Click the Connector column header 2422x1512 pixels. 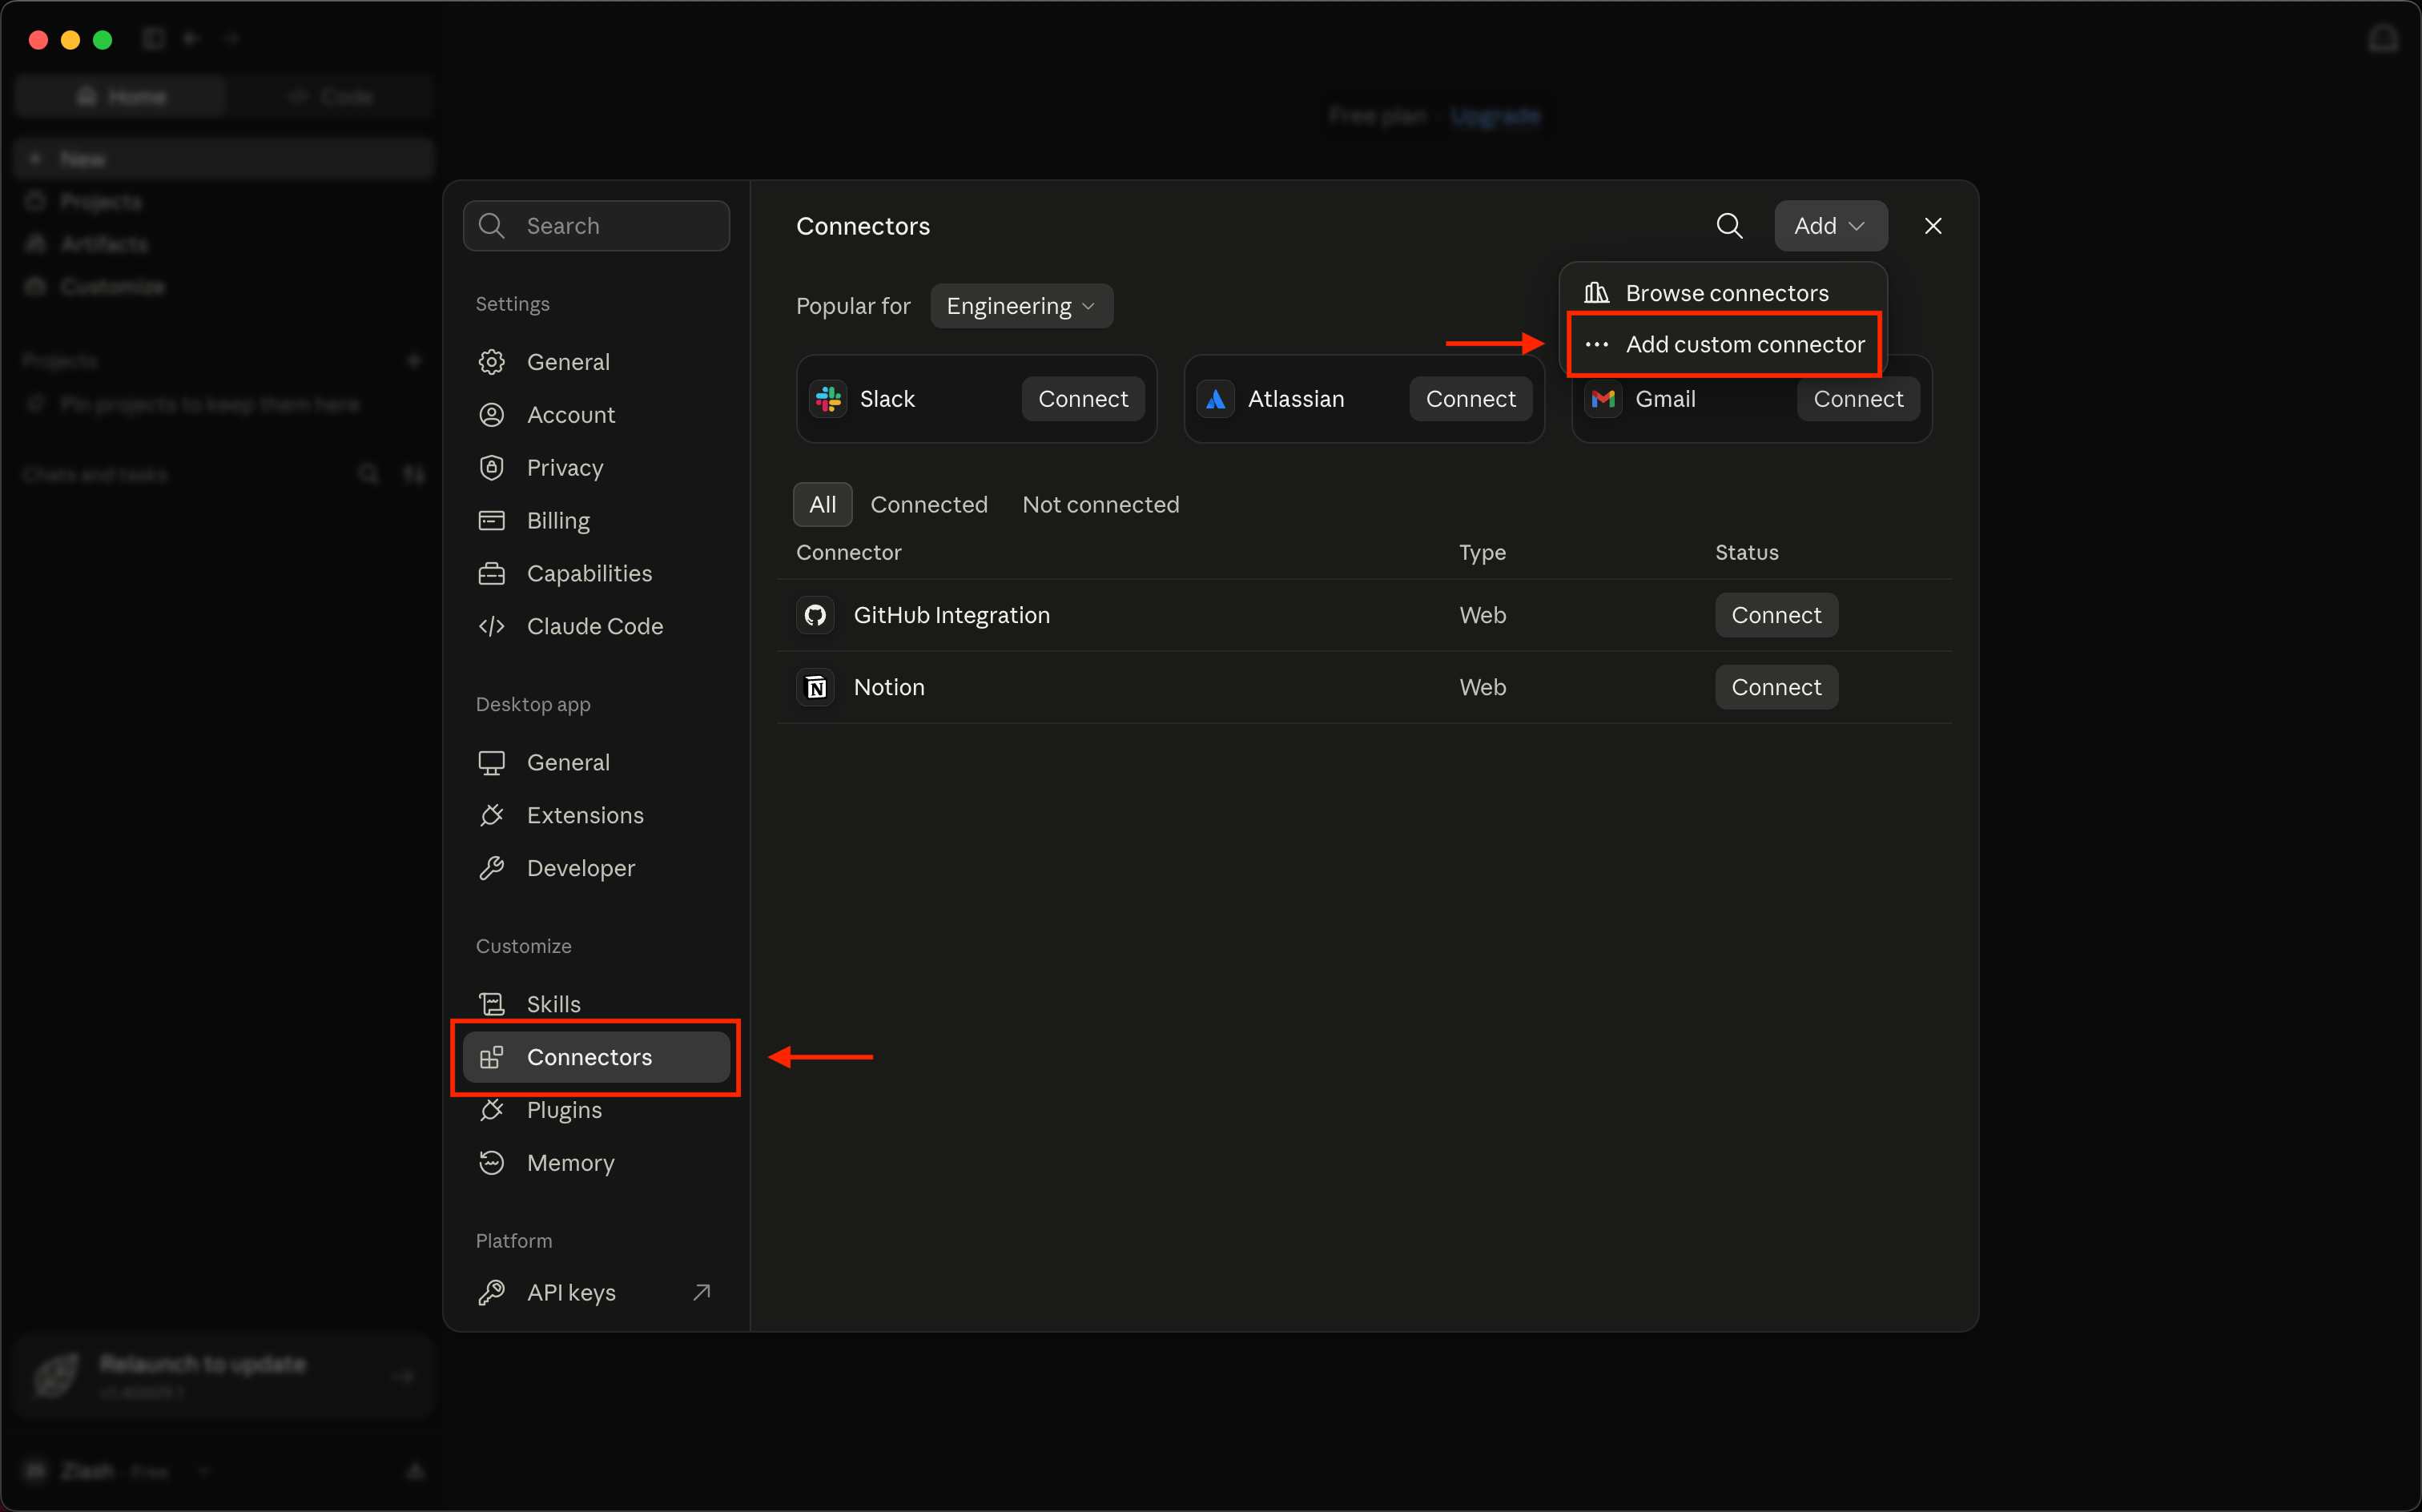pyautogui.click(x=848, y=553)
